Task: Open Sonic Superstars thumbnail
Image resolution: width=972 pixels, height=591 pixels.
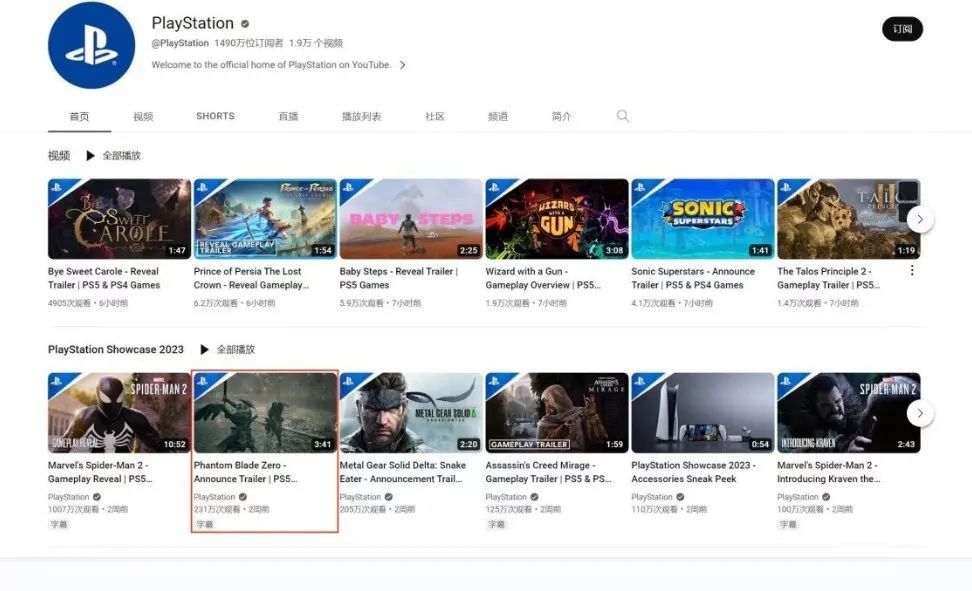Action: pos(703,219)
